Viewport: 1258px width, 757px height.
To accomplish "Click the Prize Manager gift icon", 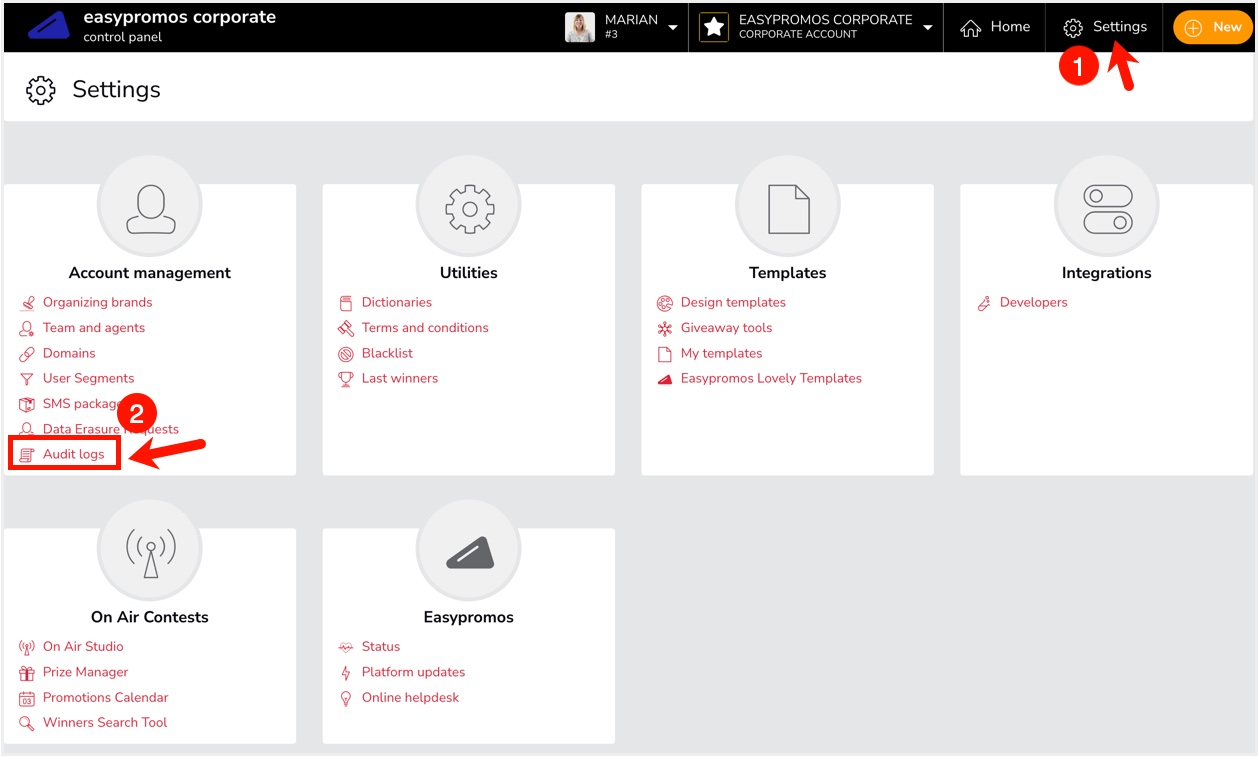I will (27, 673).
